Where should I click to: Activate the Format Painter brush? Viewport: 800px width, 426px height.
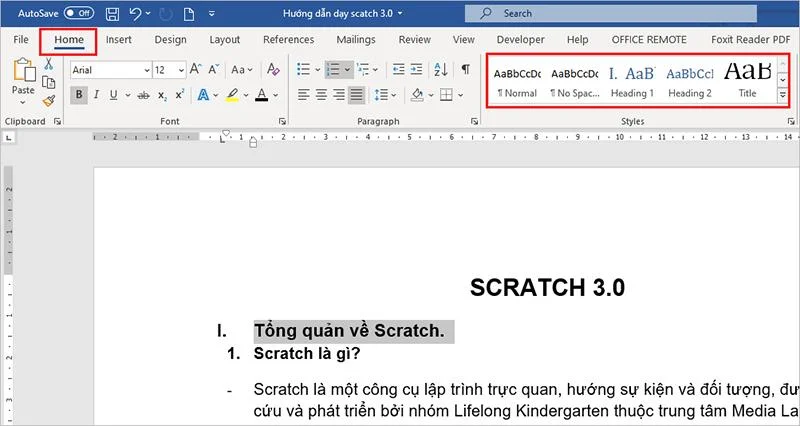pos(48,101)
